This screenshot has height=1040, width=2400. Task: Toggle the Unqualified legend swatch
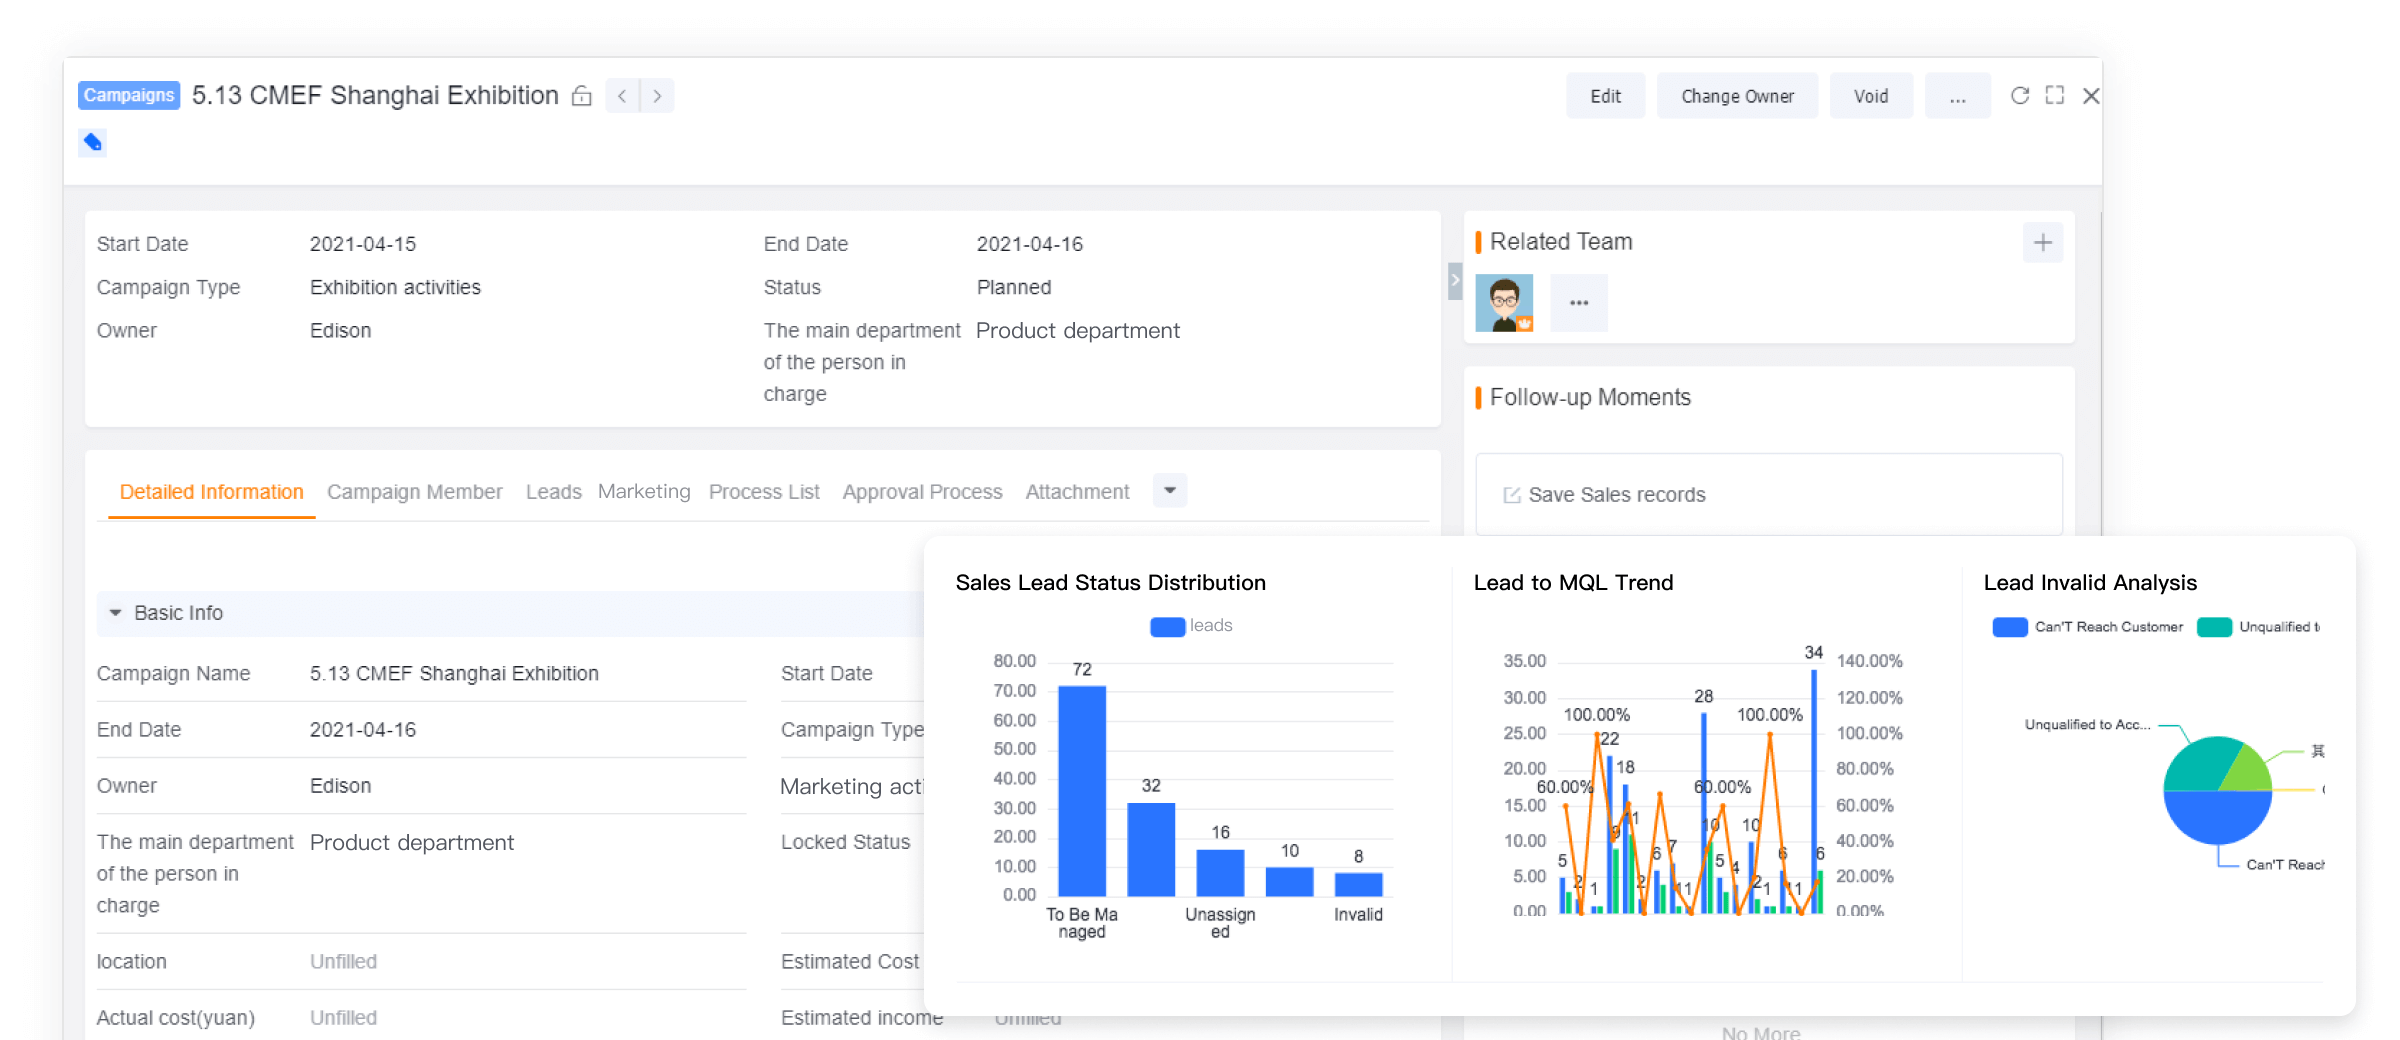pyautogui.click(x=2214, y=627)
